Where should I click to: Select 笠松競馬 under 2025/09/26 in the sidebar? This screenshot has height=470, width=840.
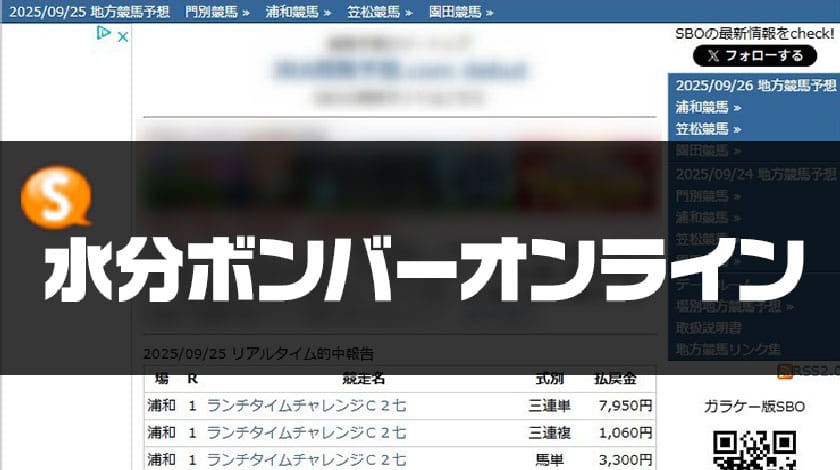point(708,129)
